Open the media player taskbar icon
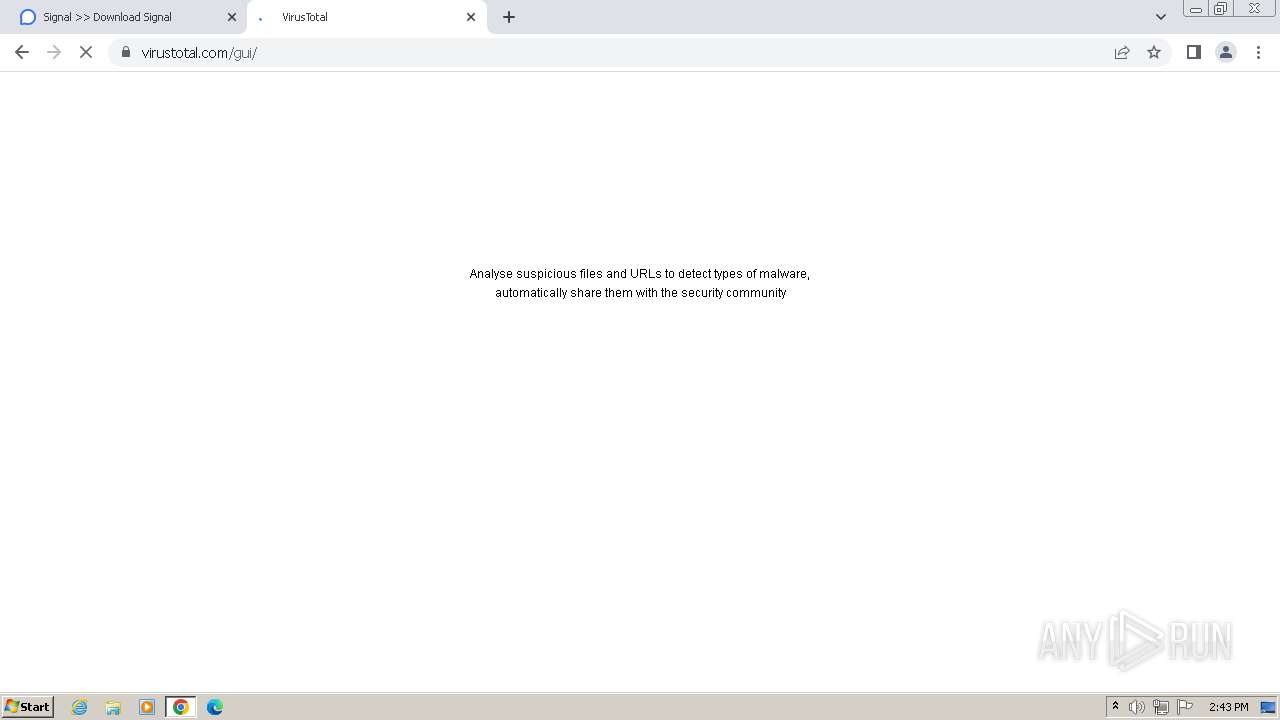The height and width of the screenshot is (720, 1280). pos(147,707)
